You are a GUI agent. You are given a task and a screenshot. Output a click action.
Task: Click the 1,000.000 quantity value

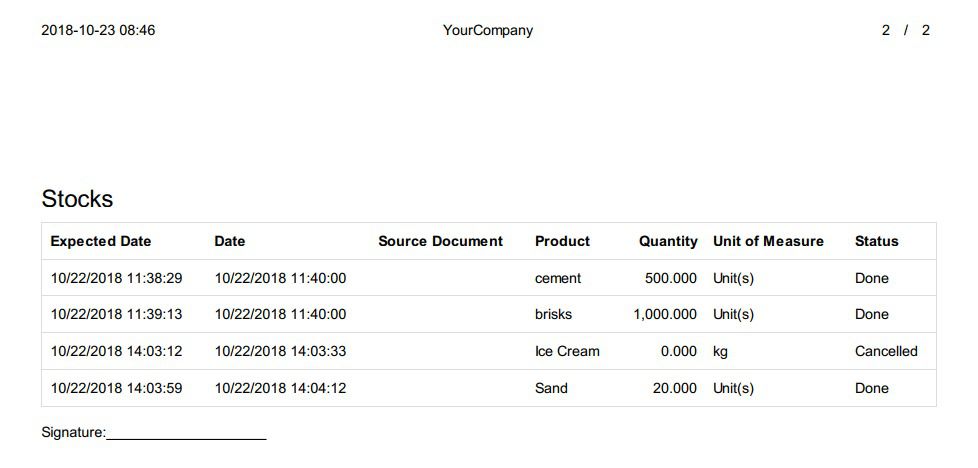665,314
